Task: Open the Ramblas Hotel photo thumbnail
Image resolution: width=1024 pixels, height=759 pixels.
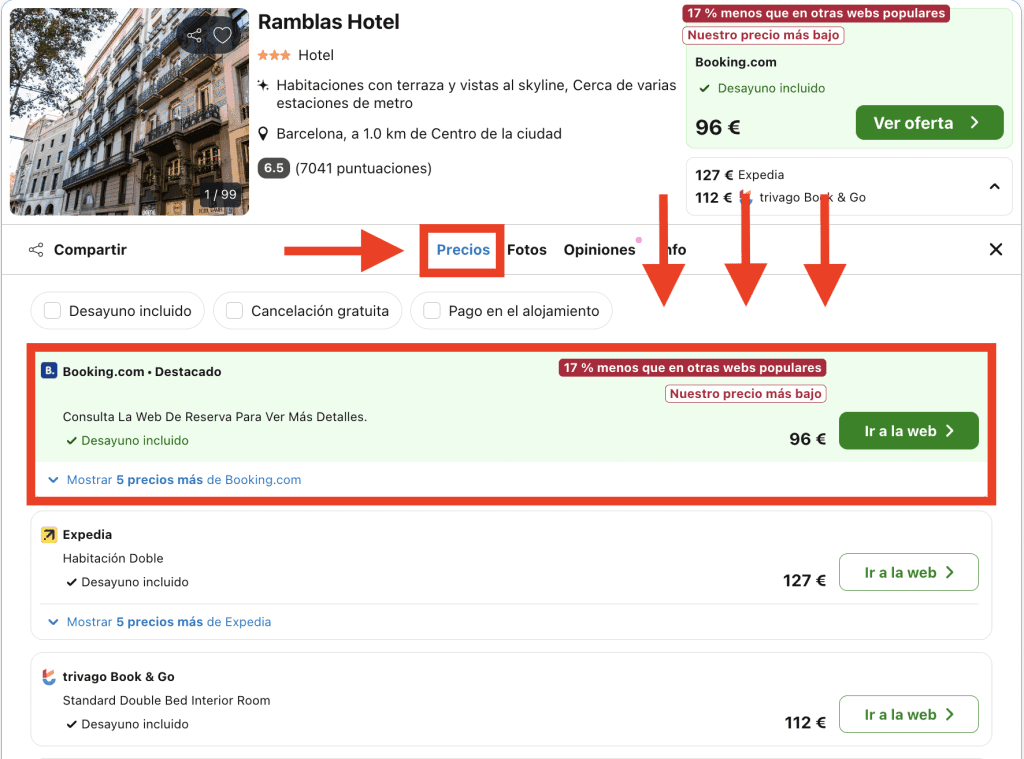Action: click(129, 111)
